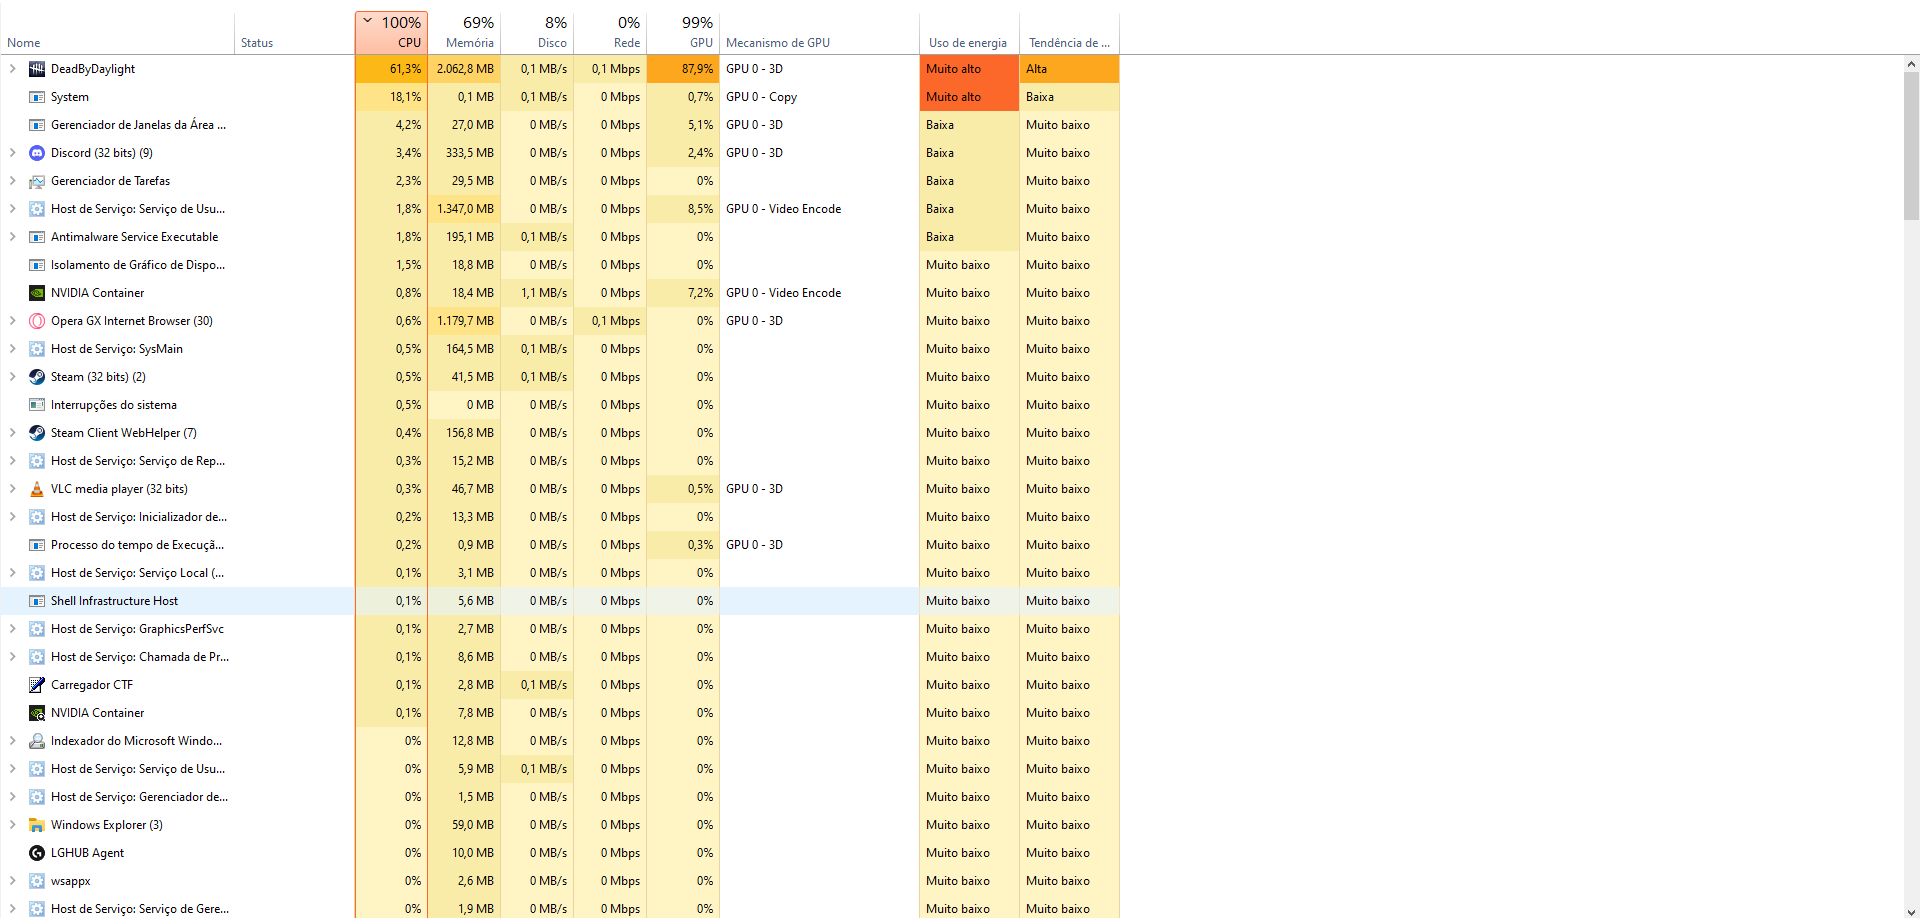Select DeadByDaylight's 2.062,8 MB memory cell

464,69
